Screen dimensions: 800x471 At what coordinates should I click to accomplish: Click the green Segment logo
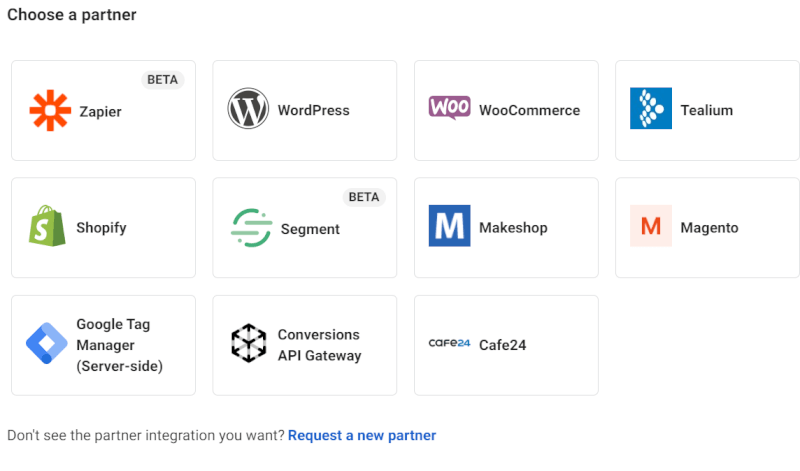(x=250, y=228)
